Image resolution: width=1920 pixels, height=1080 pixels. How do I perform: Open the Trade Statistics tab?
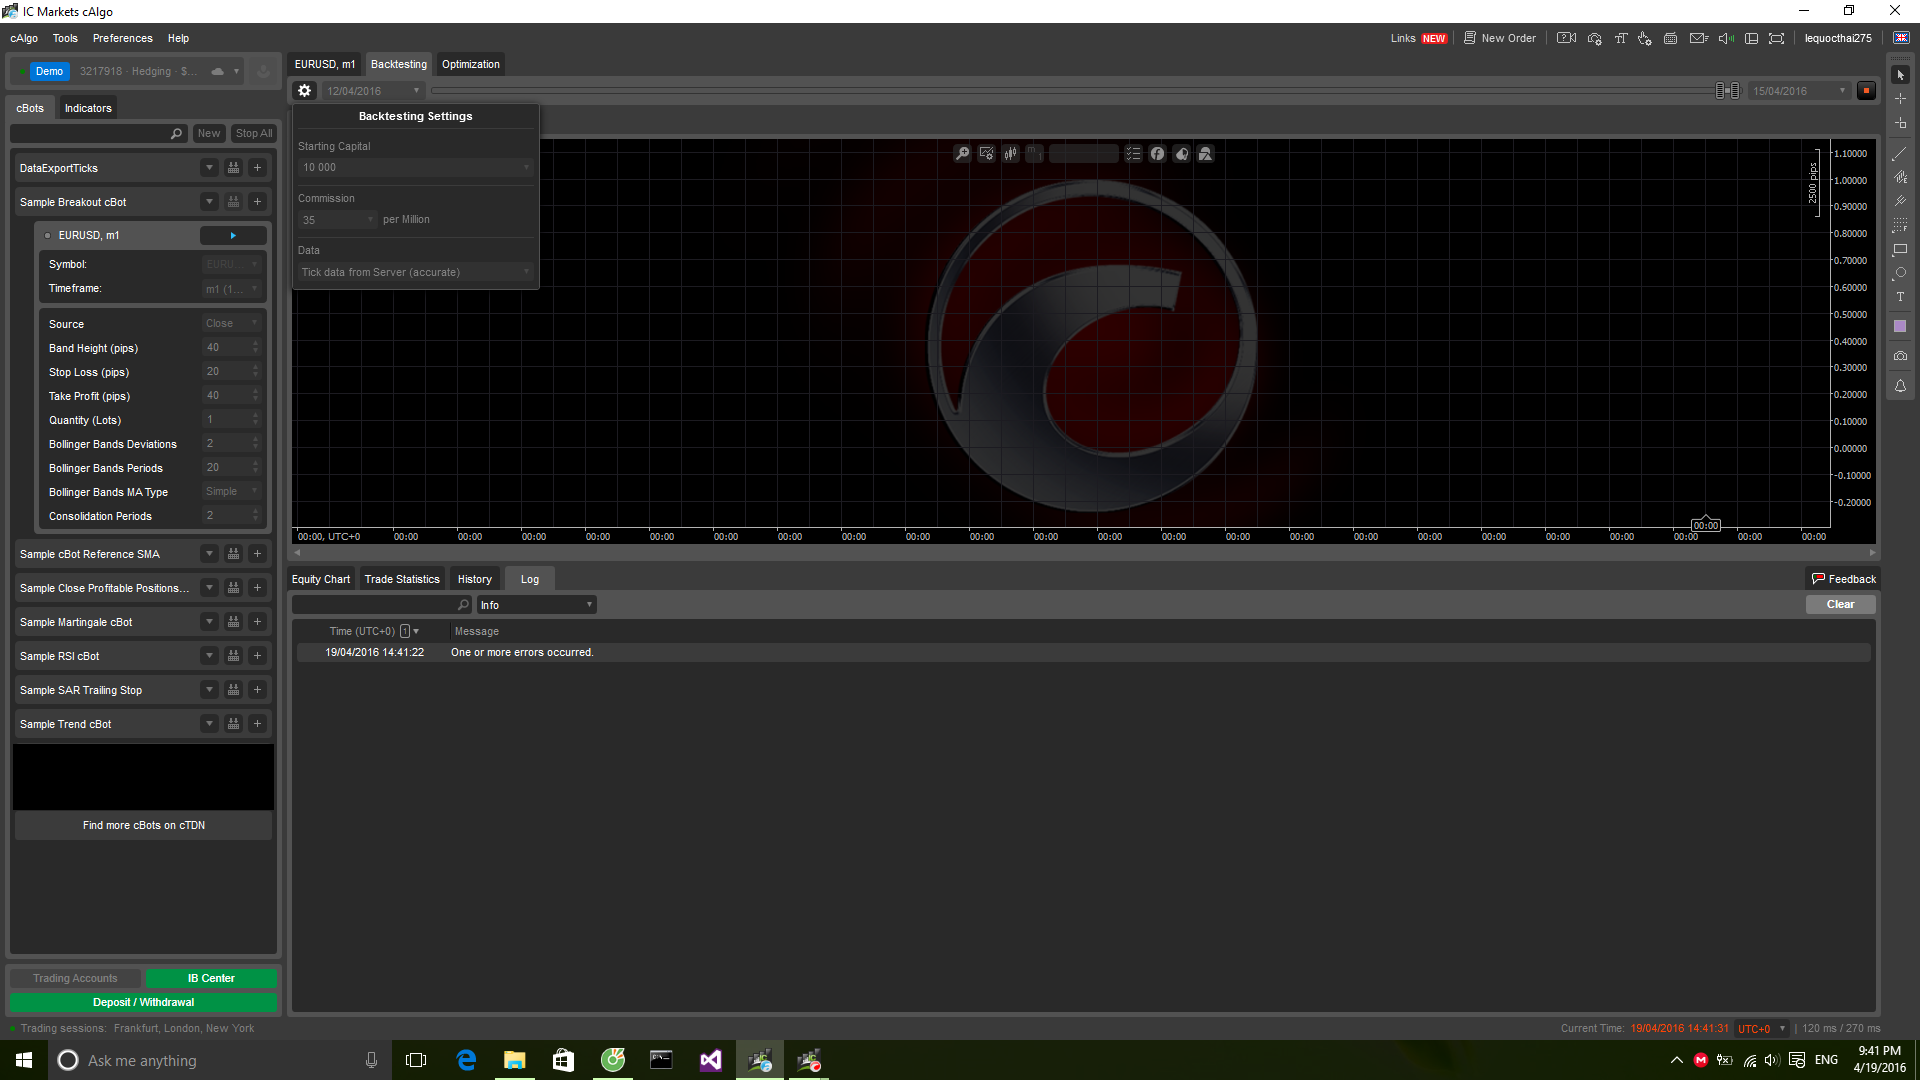[x=402, y=579]
